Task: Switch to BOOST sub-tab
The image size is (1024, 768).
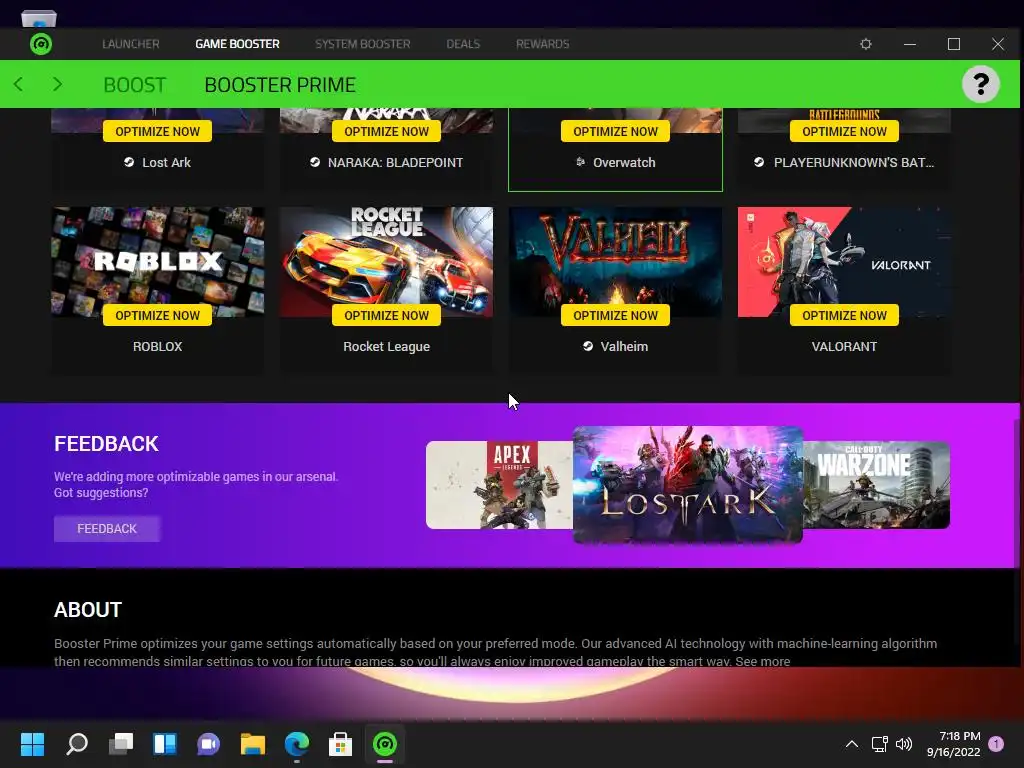Action: (x=135, y=85)
